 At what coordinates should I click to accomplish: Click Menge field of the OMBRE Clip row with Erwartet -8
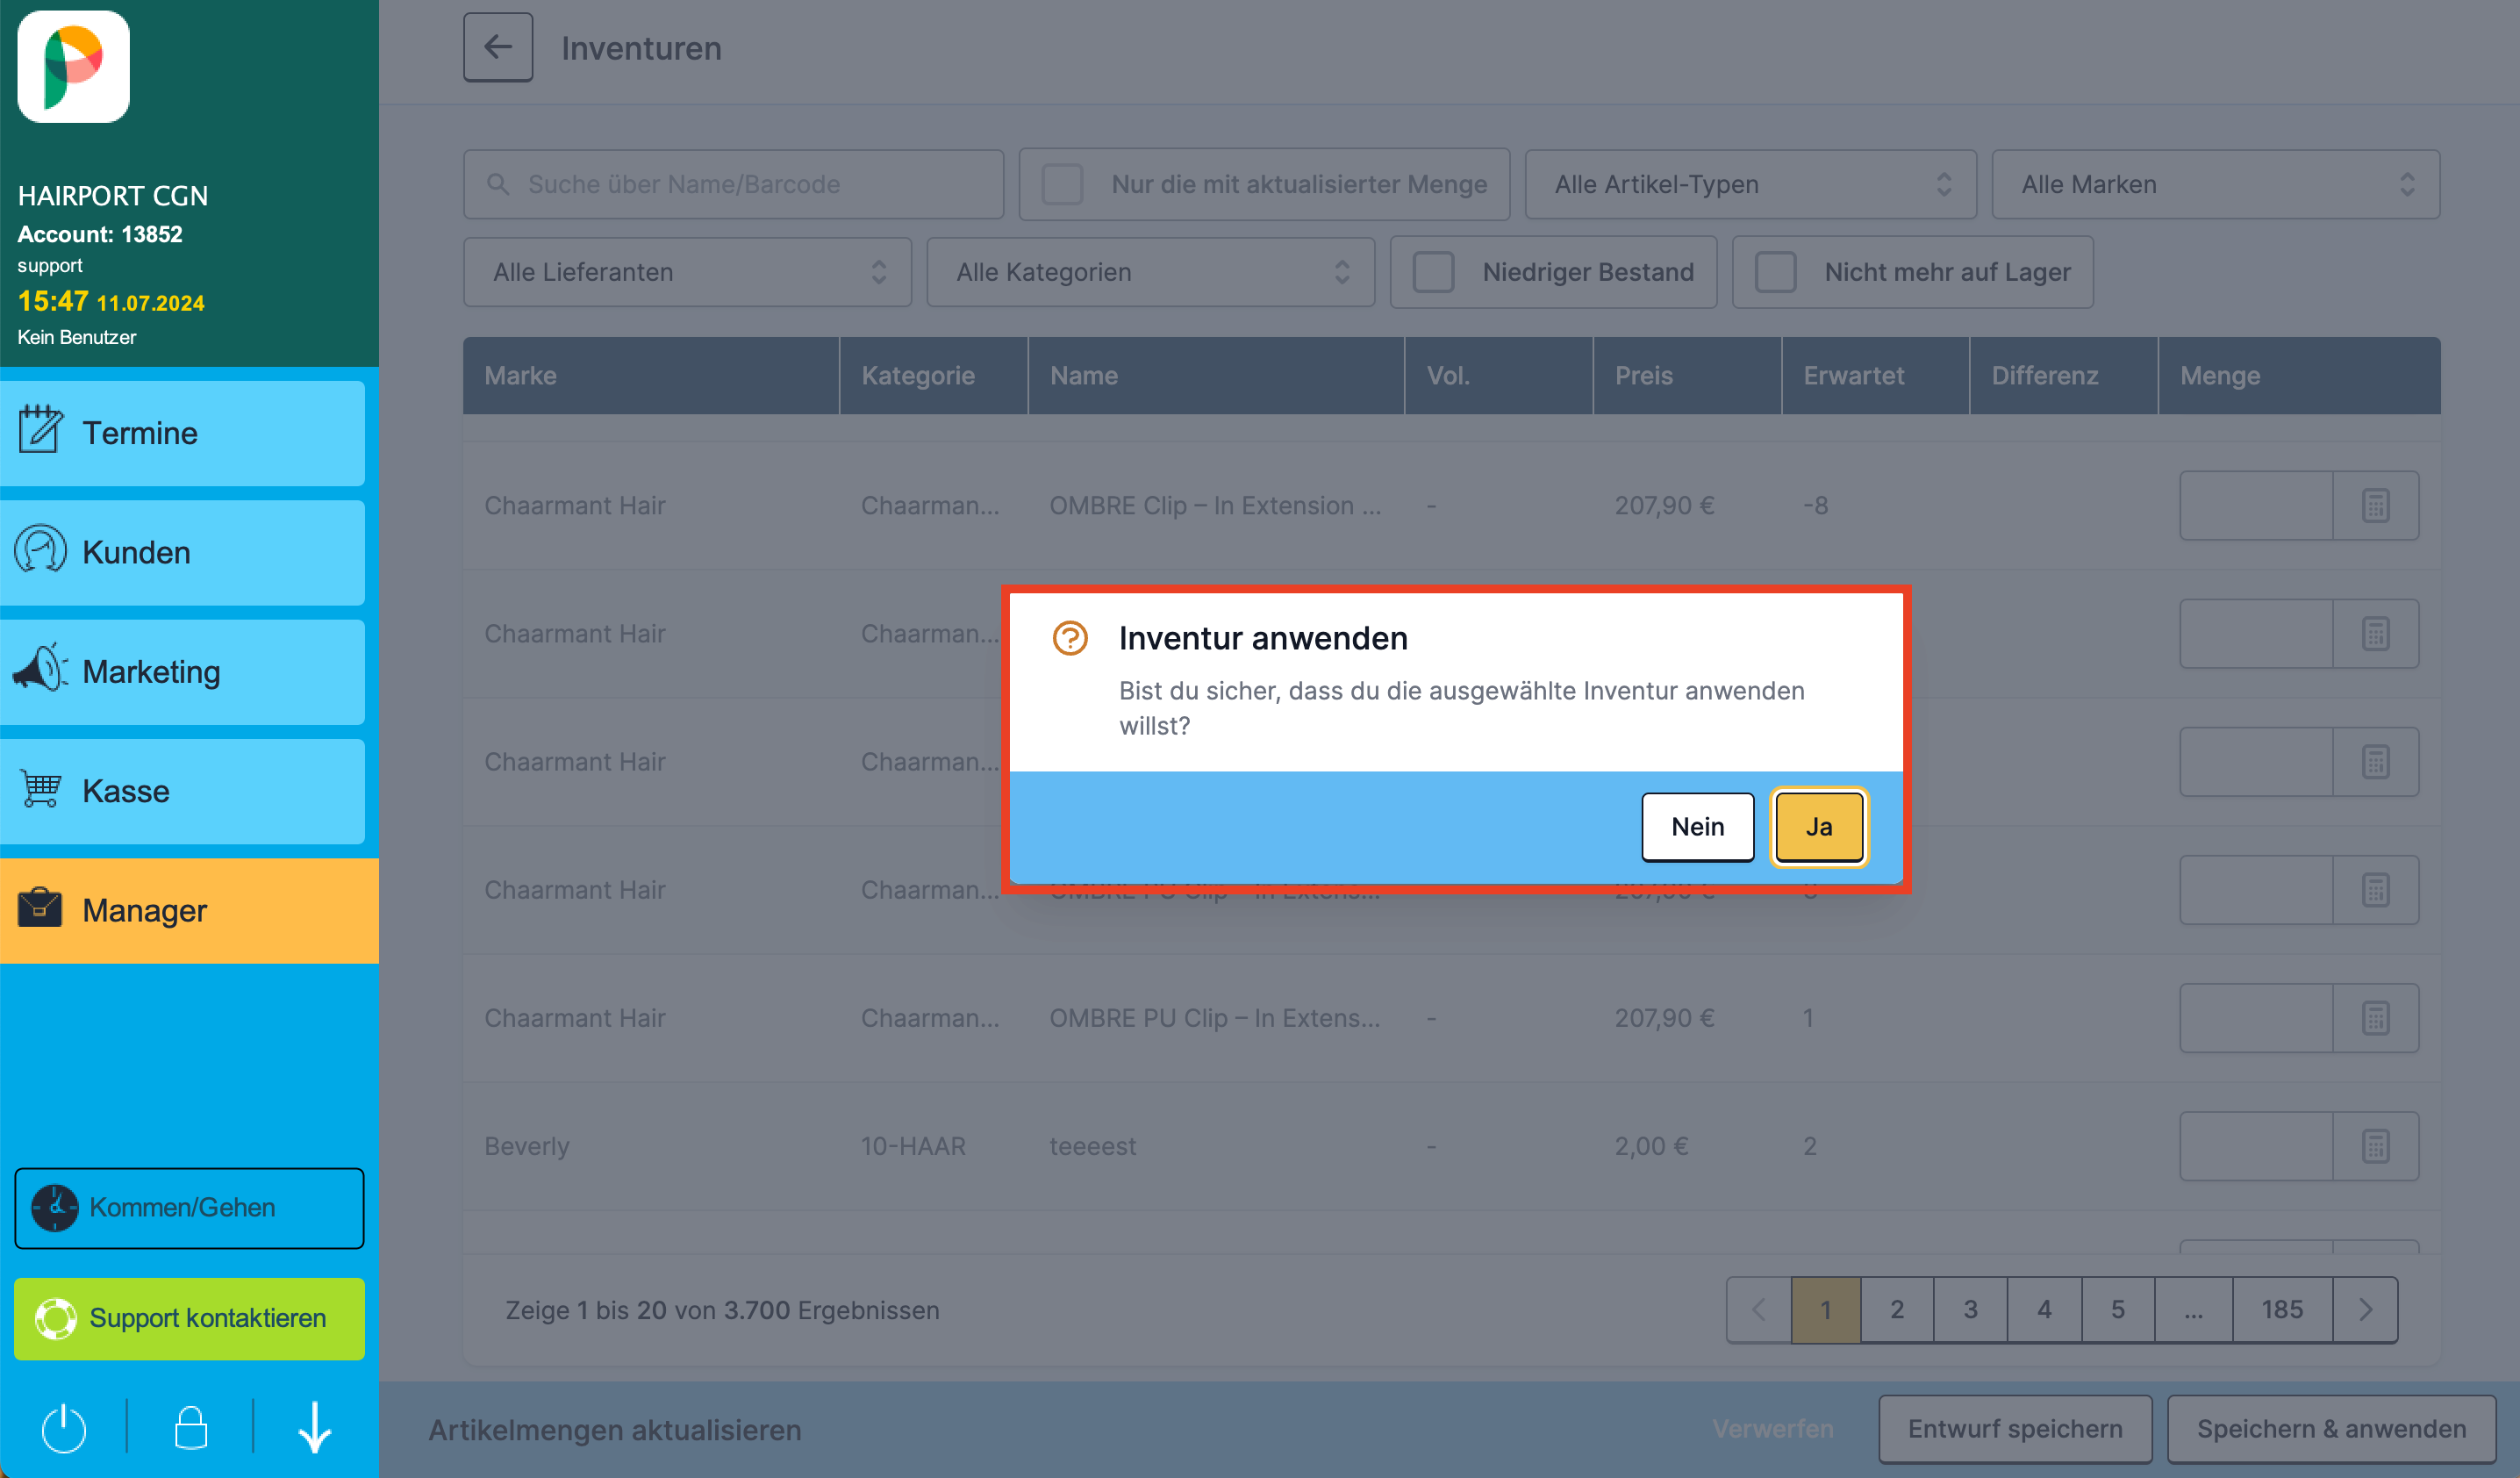tap(2256, 506)
